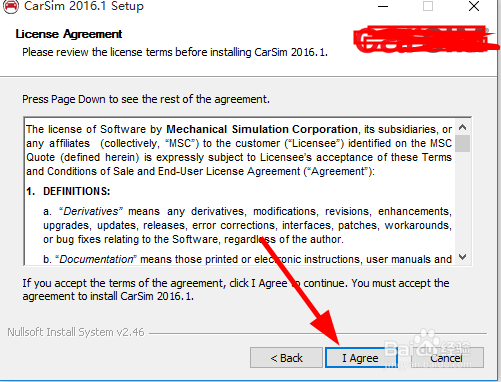Click the red CarSim car icon in title bar
The image size is (501, 382).
(x=11, y=6)
